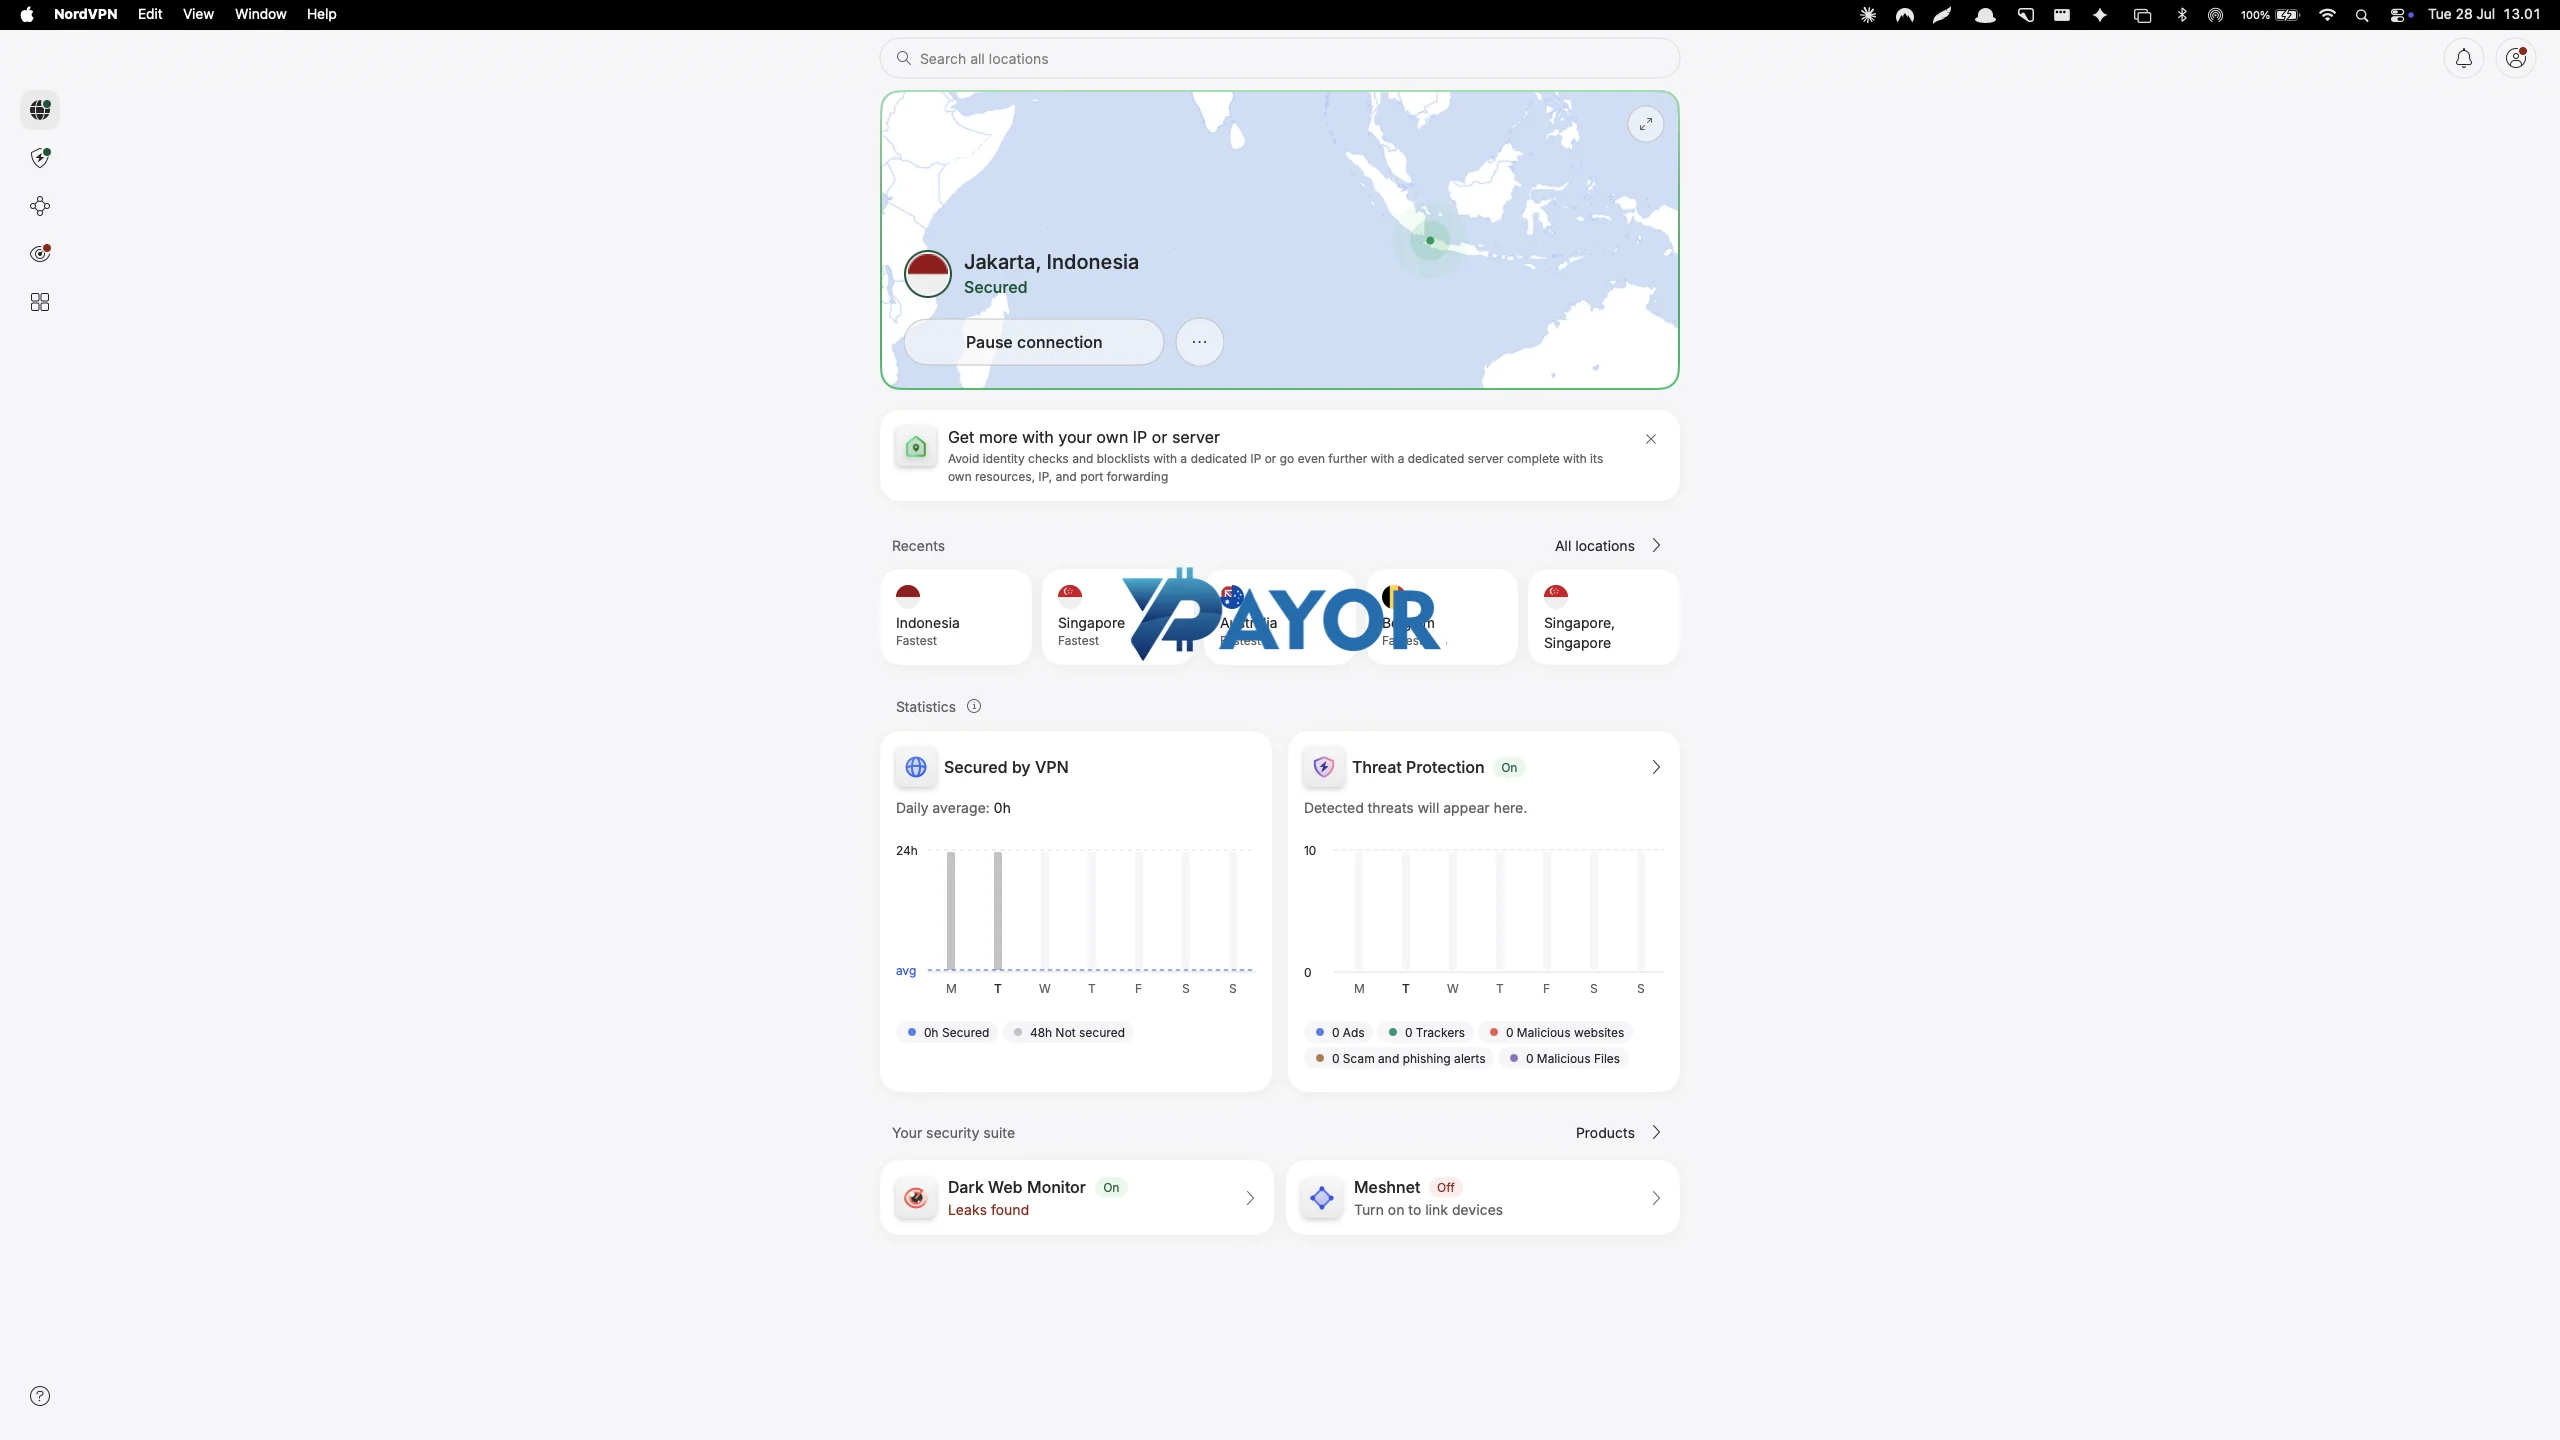Image resolution: width=2560 pixels, height=1440 pixels.
Task: Focus the Search all locations field
Action: click(1279, 59)
